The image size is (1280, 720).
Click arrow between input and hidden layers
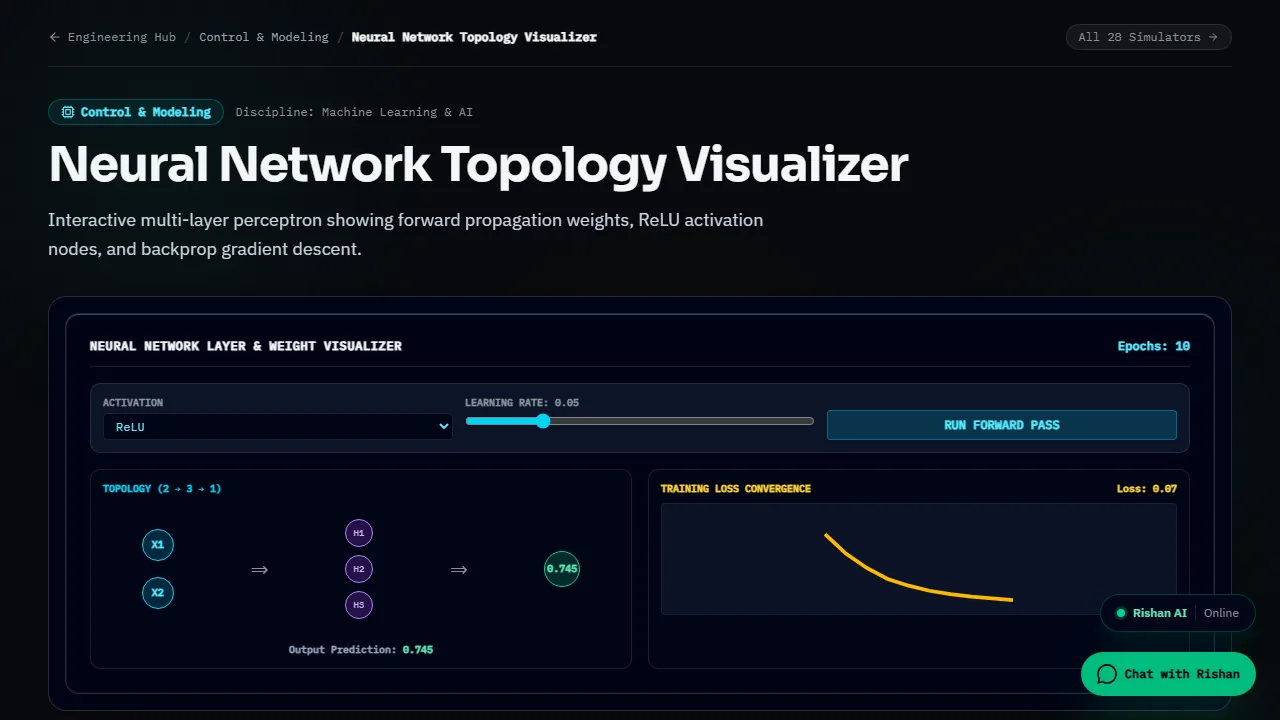(260, 570)
